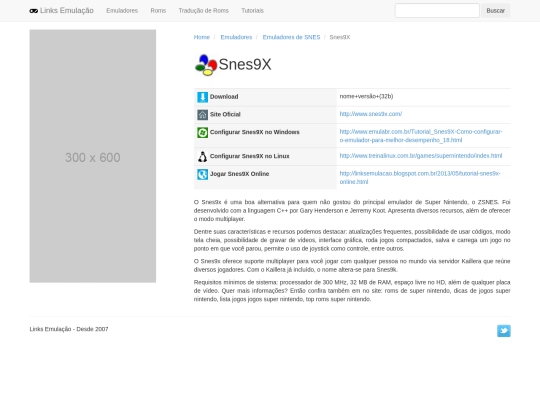The height and width of the screenshot is (405, 540).
Task: Click the Links Emulação brand text
Action: [67, 11]
